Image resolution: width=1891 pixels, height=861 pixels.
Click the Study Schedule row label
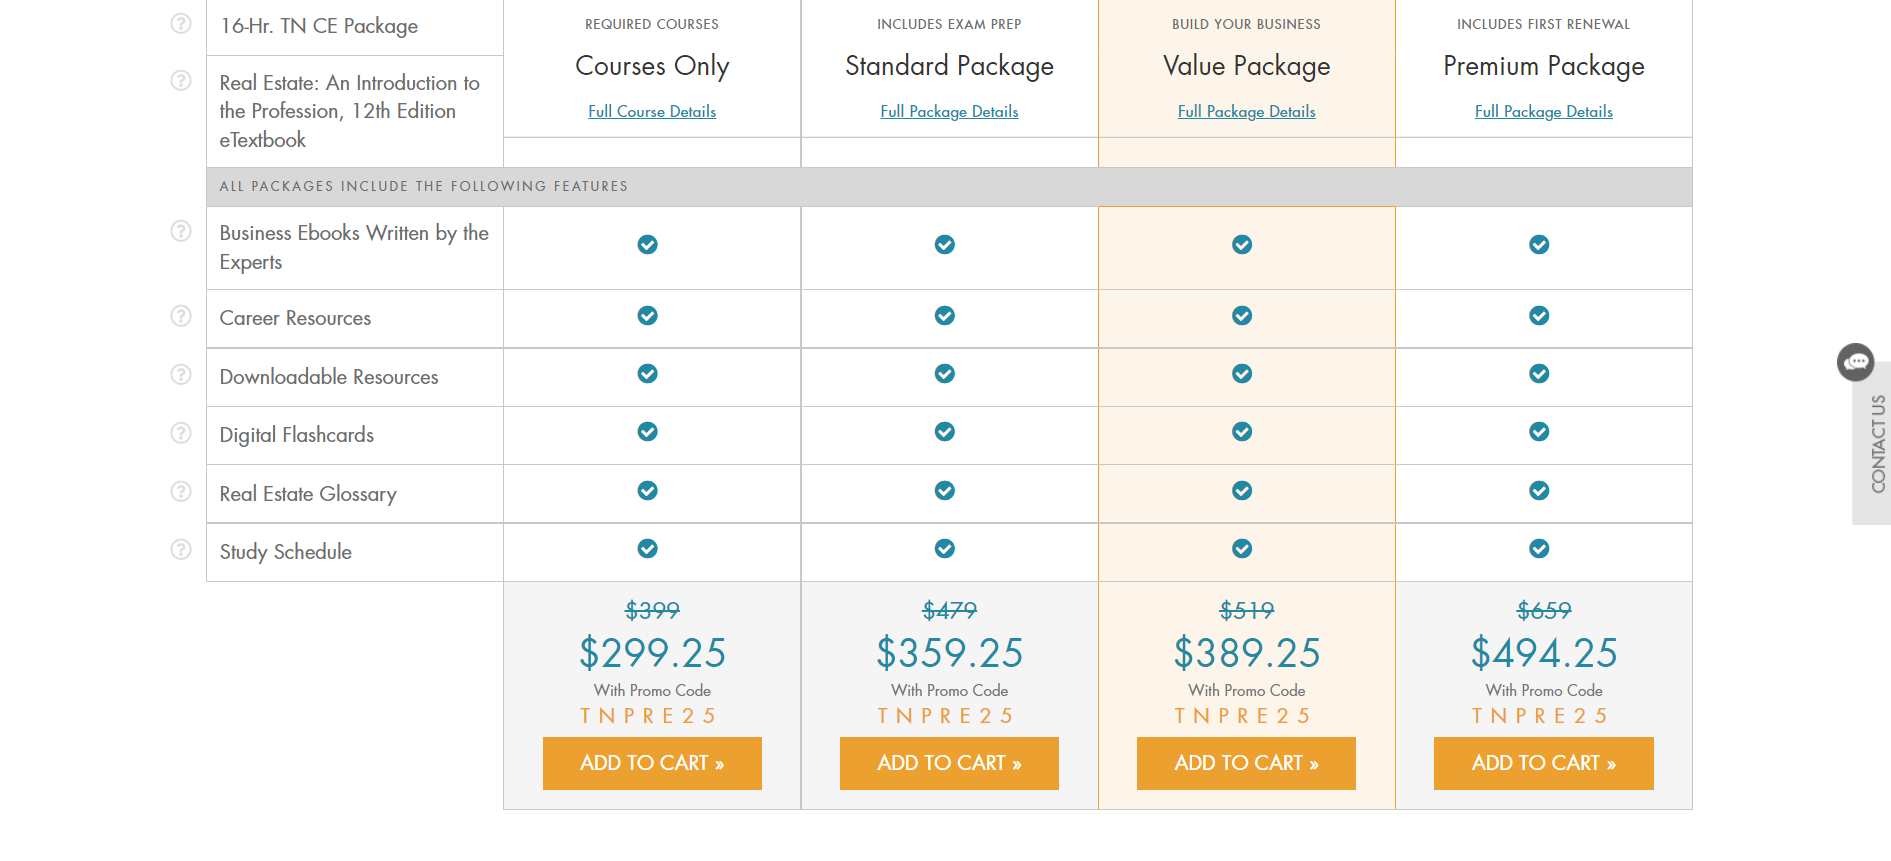[x=286, y=552]
